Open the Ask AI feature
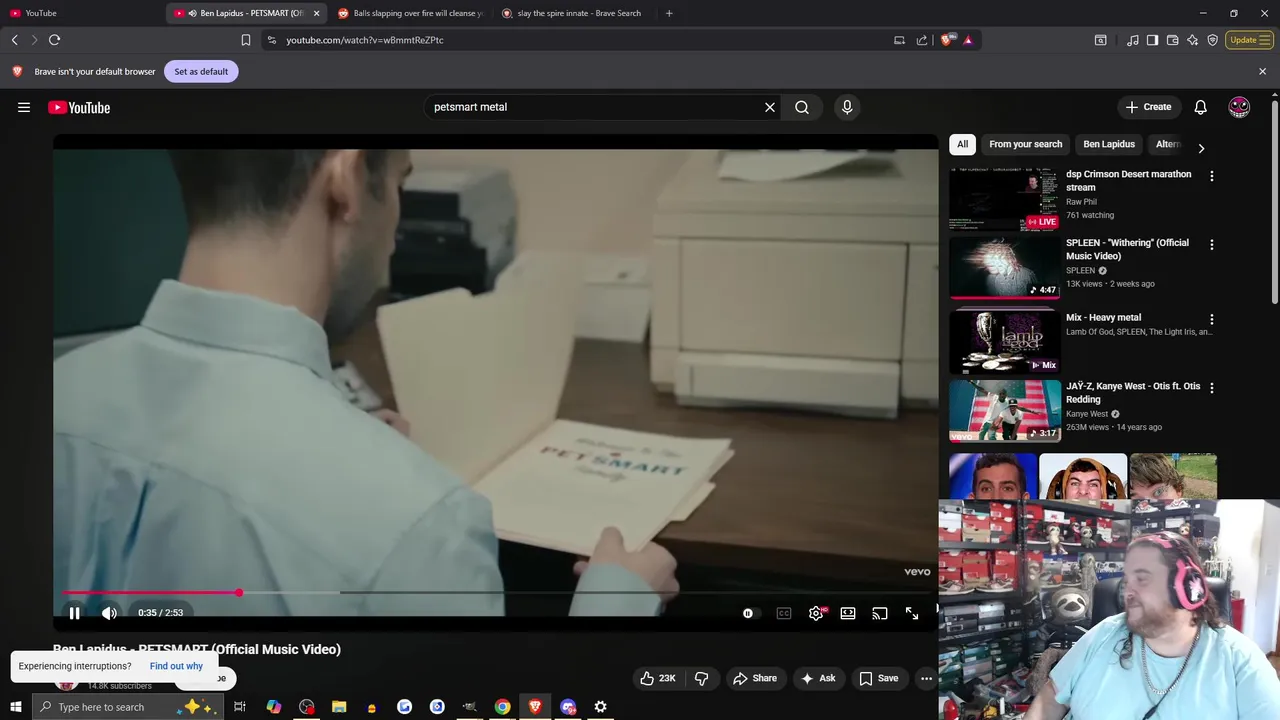Image resolution: width=1280 pixels, height=720 pixels. point(818,678)
